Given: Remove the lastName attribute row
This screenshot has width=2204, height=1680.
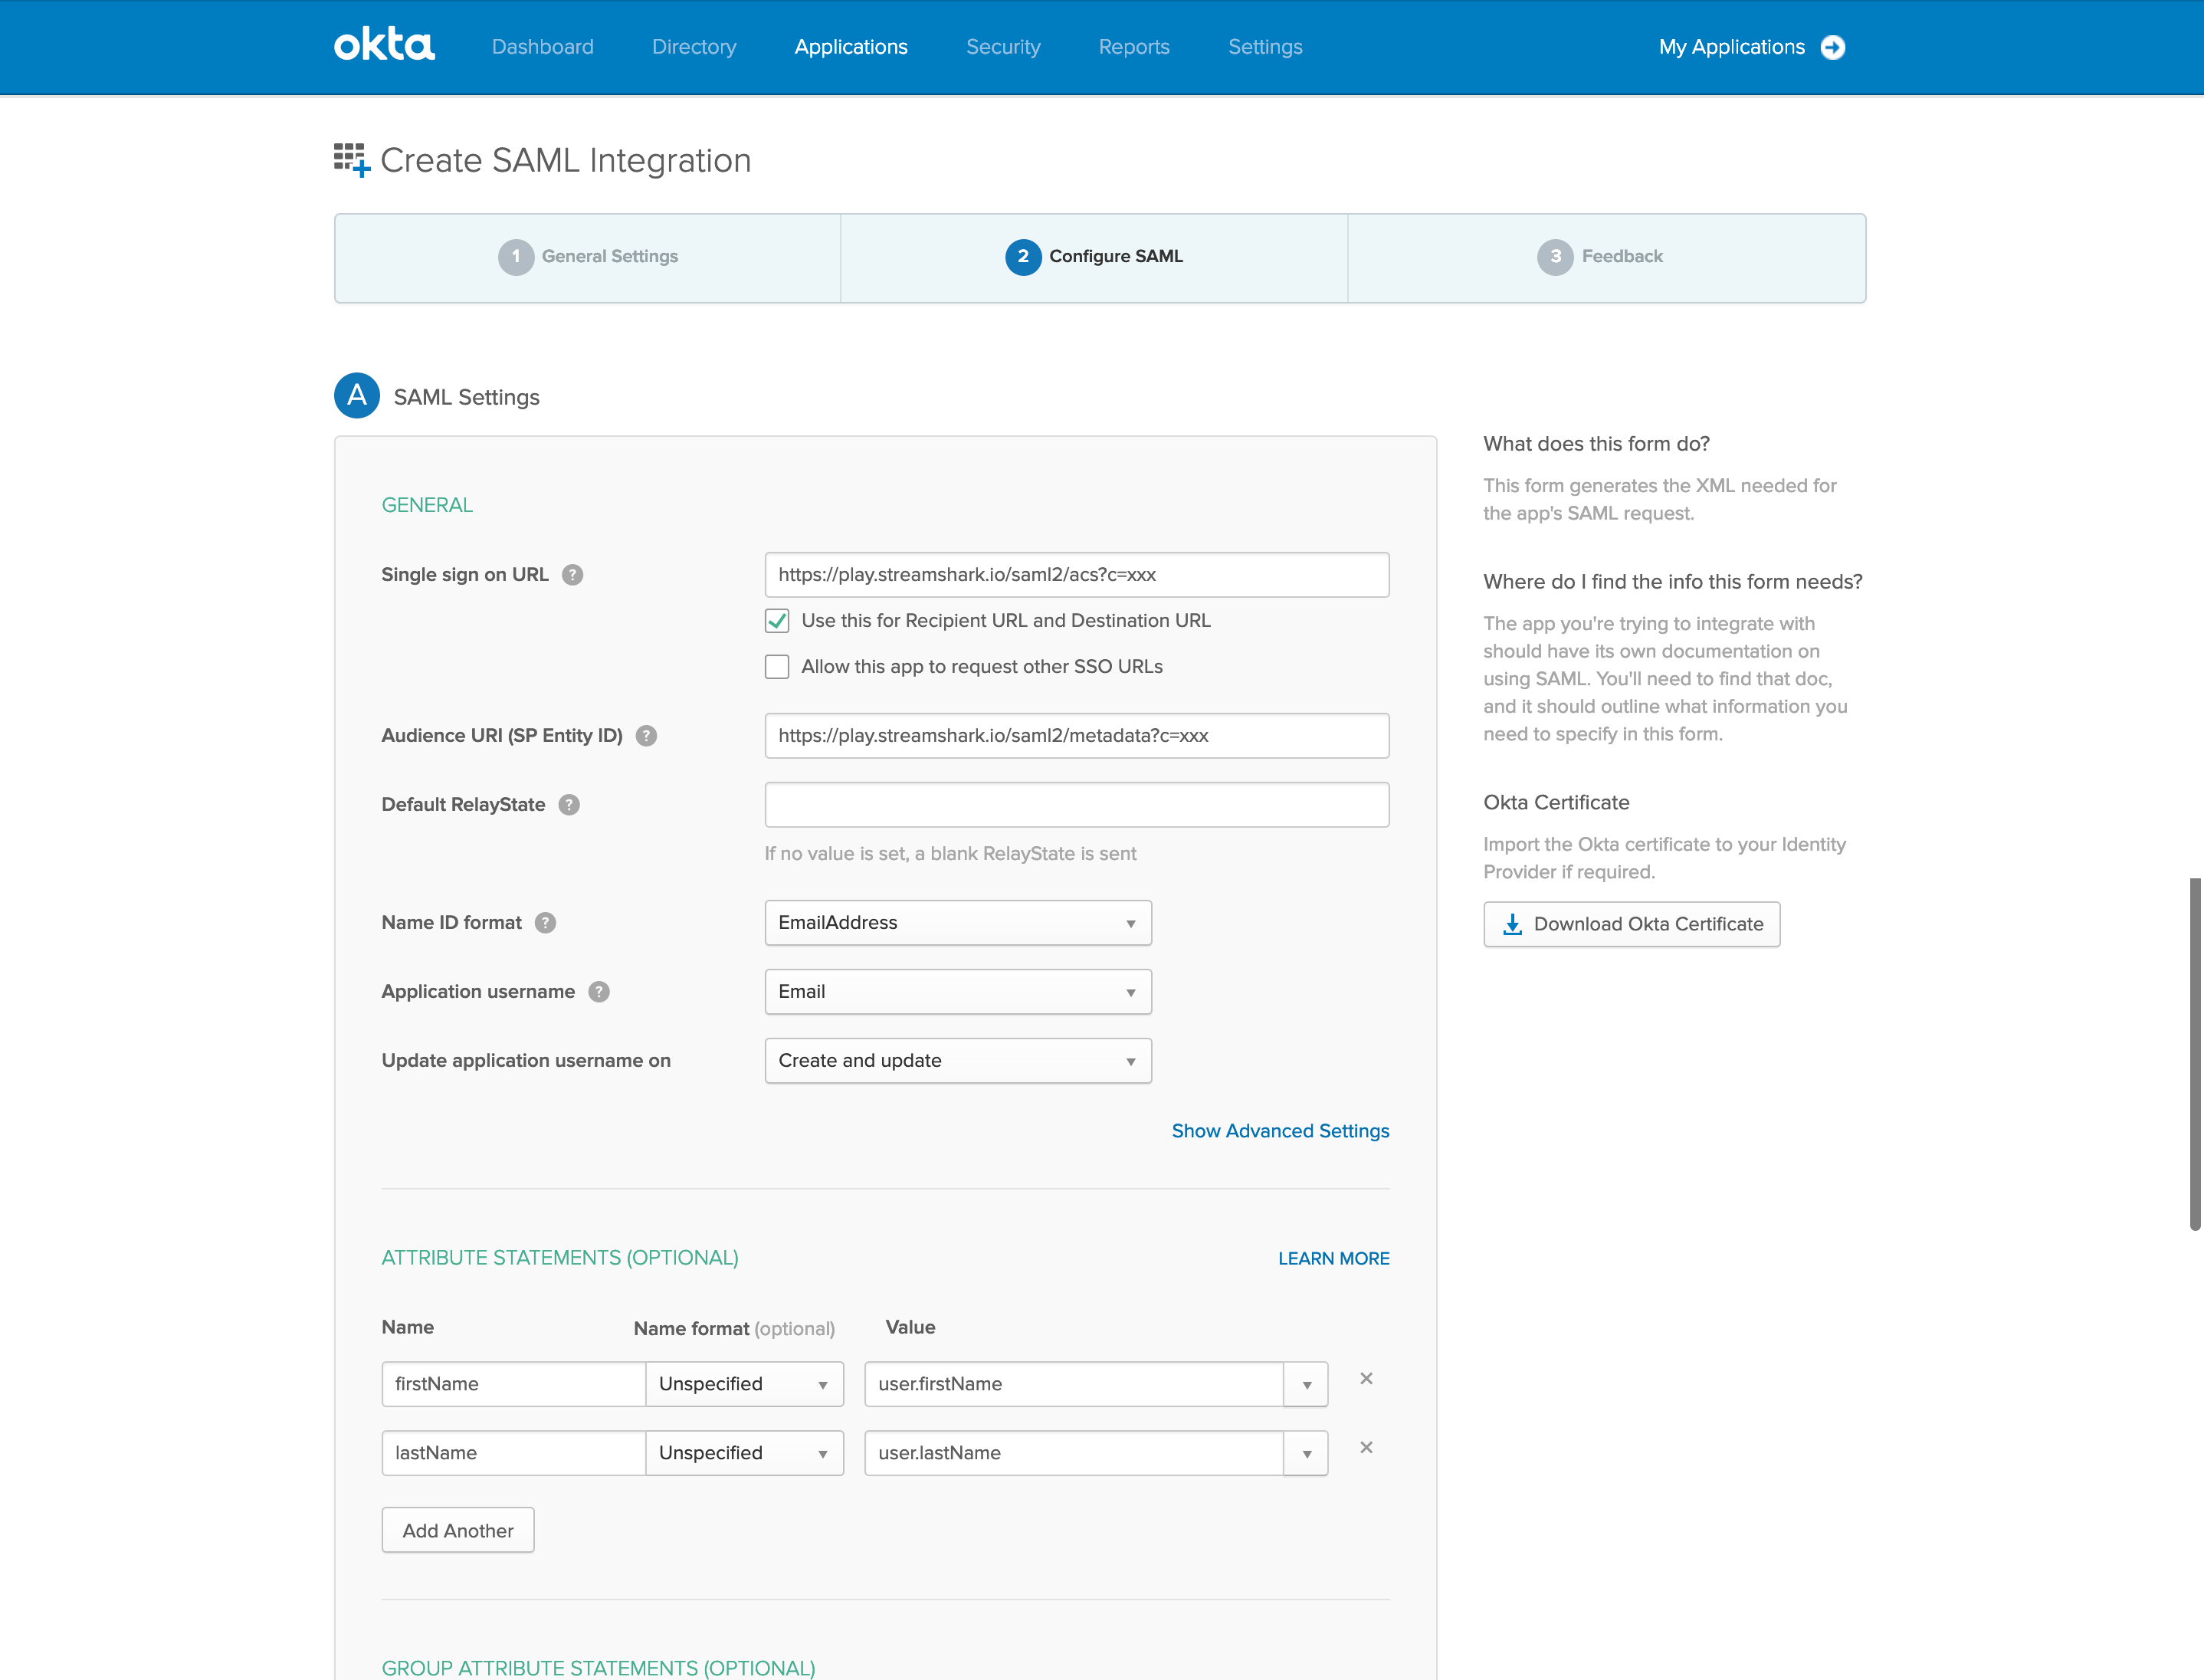Looking at the screenshot, I should coord(1366,1448).
